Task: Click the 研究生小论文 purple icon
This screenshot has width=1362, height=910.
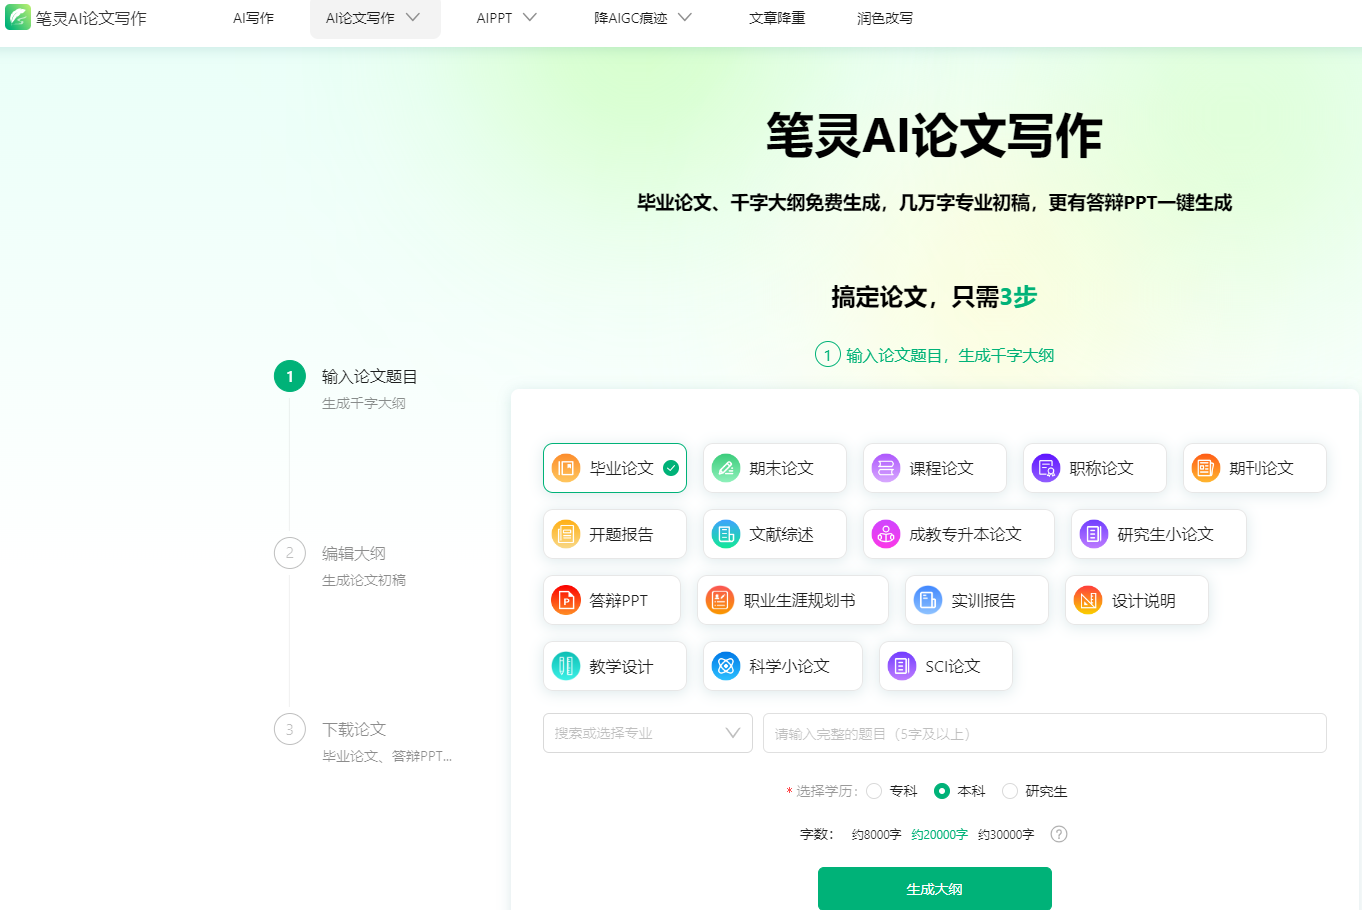Action: 1094,534
